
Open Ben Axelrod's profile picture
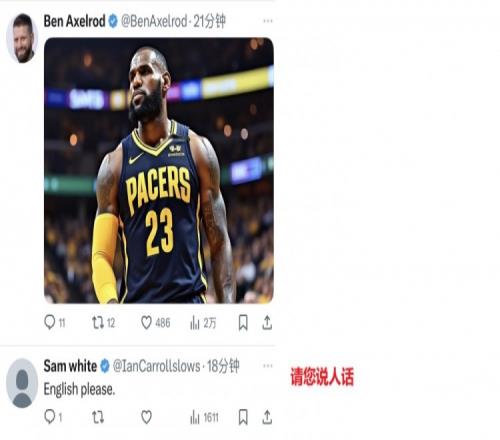click(22, 38)
